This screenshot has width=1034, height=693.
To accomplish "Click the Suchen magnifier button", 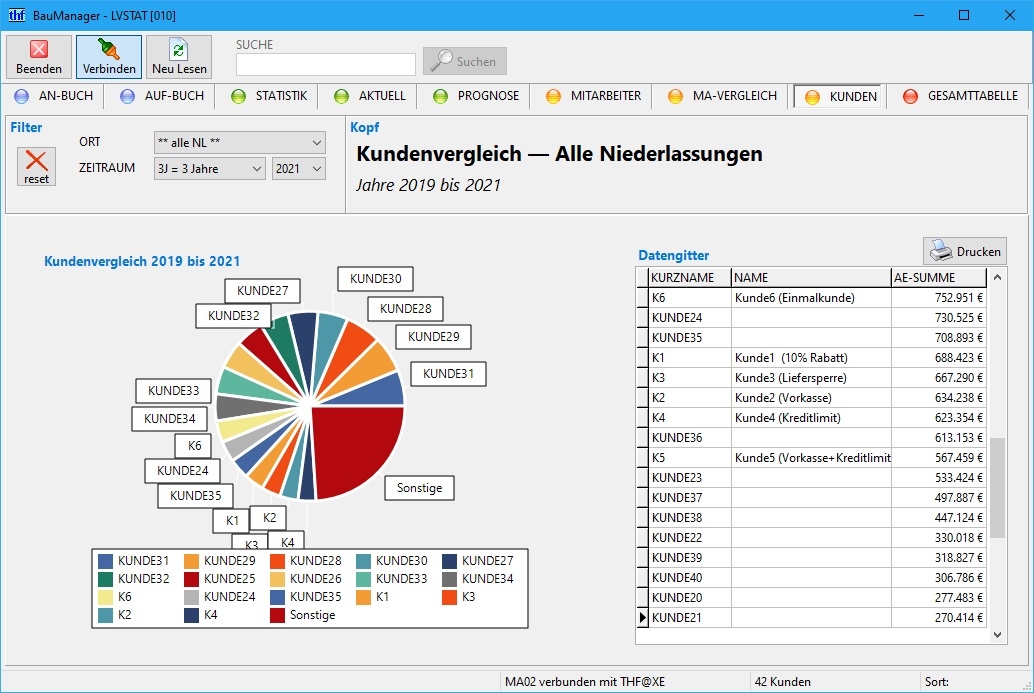I will 465,61.
